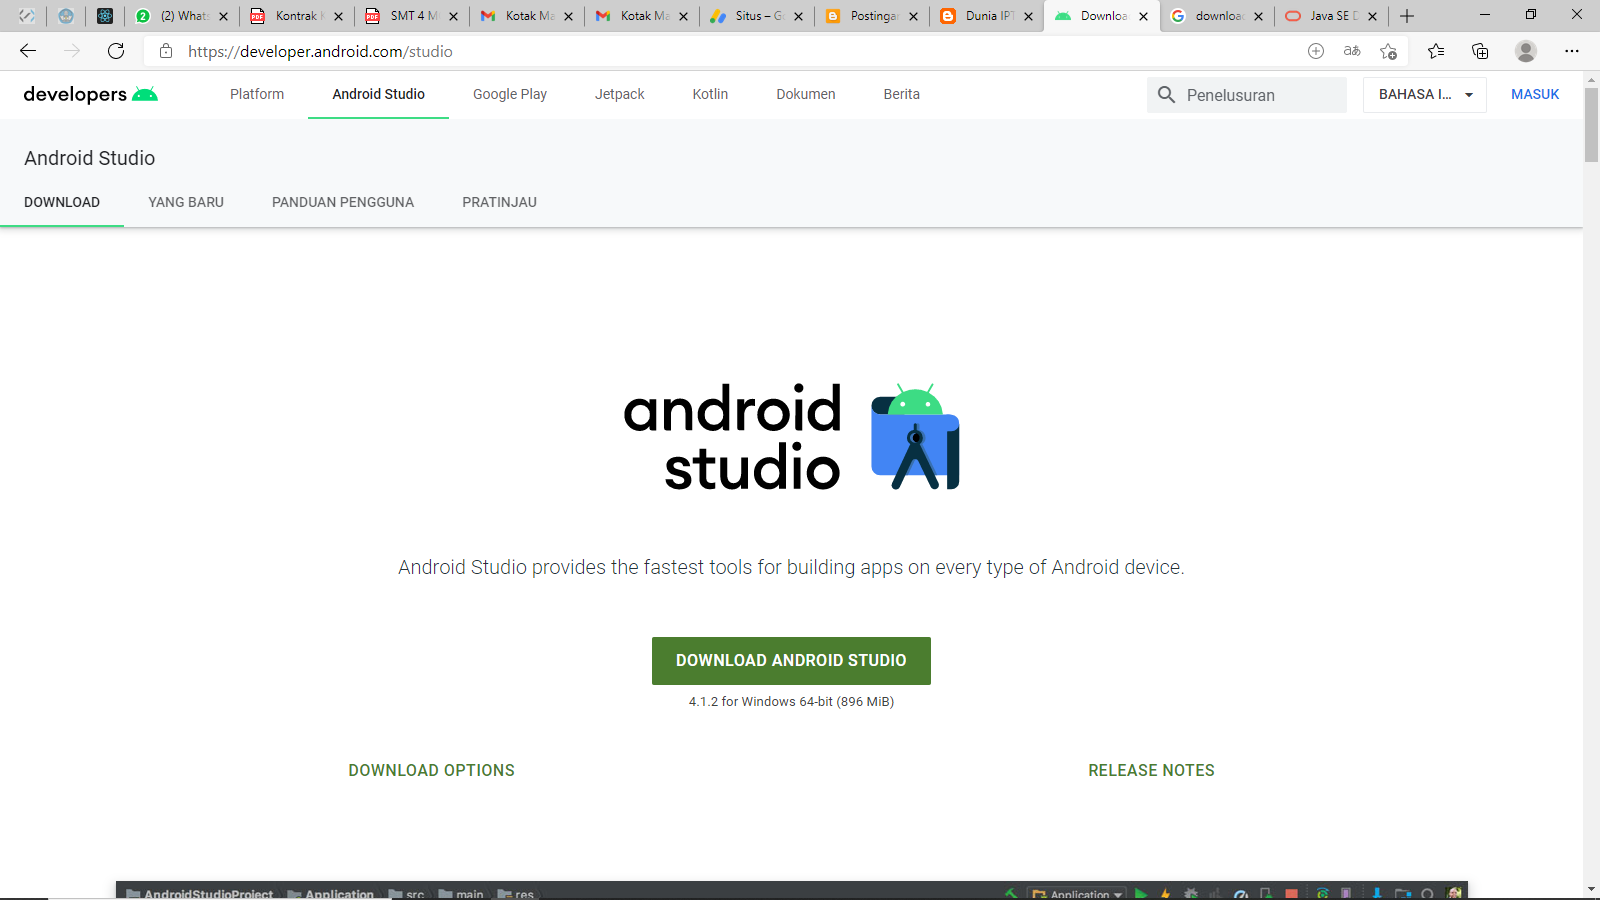Click the vertical scrollbar thumb
Image resolution: width=1600 pixels, height=900 pixels.
pos(1591,124)
